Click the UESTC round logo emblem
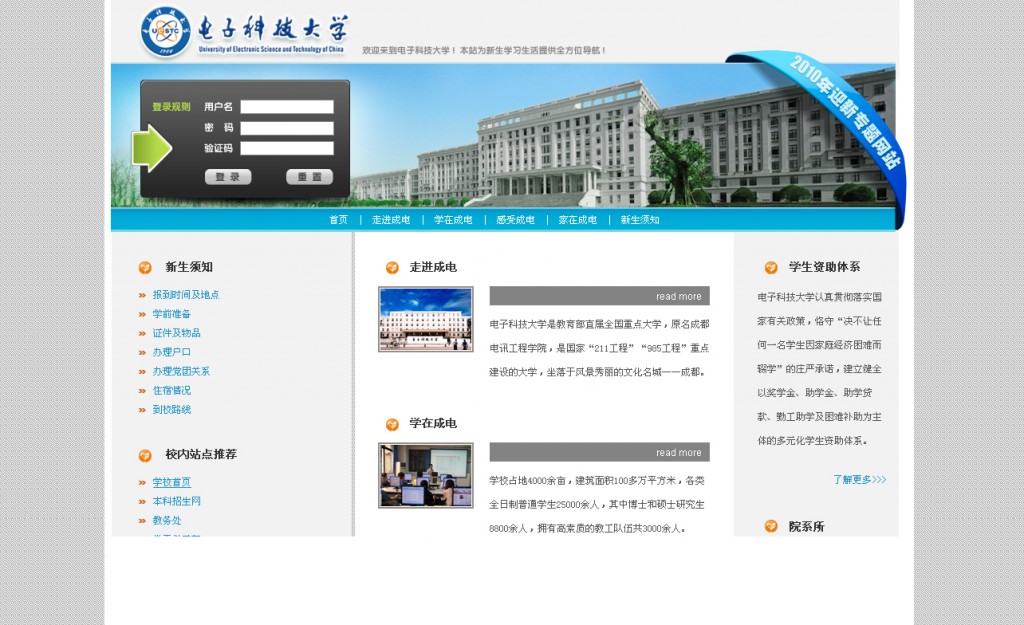 165,31
